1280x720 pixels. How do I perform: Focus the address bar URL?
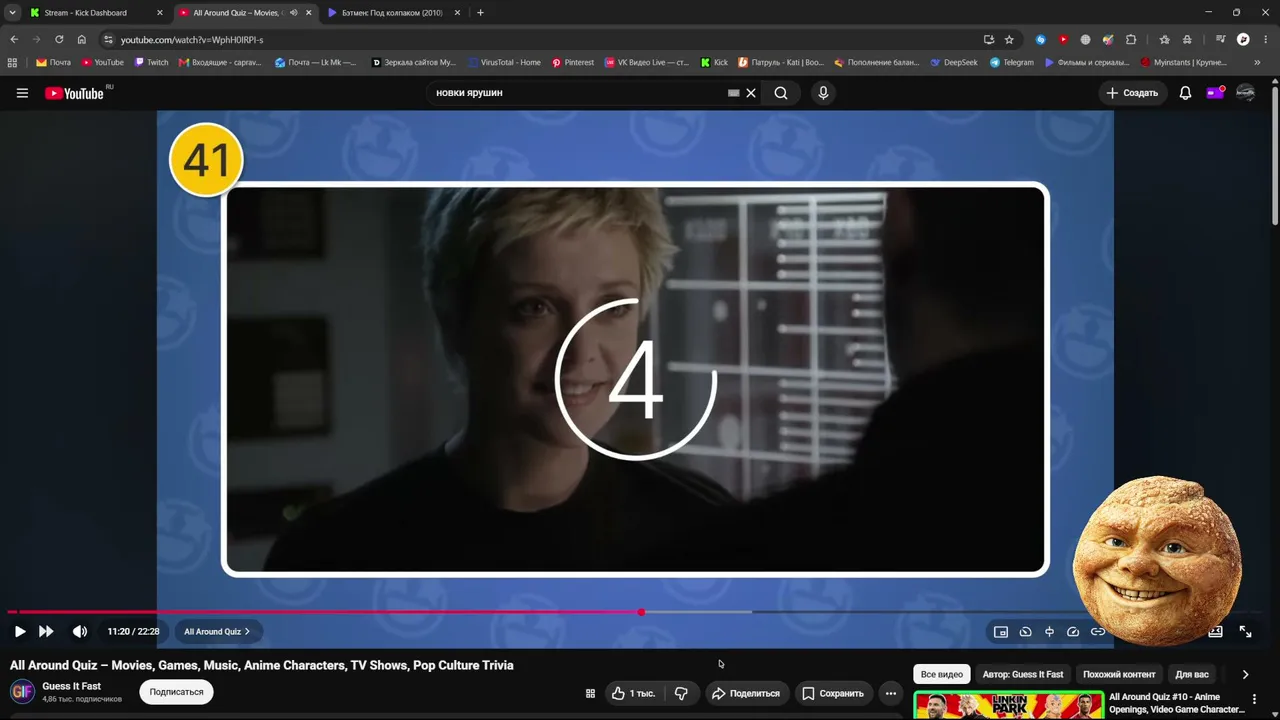coord(192,40)
